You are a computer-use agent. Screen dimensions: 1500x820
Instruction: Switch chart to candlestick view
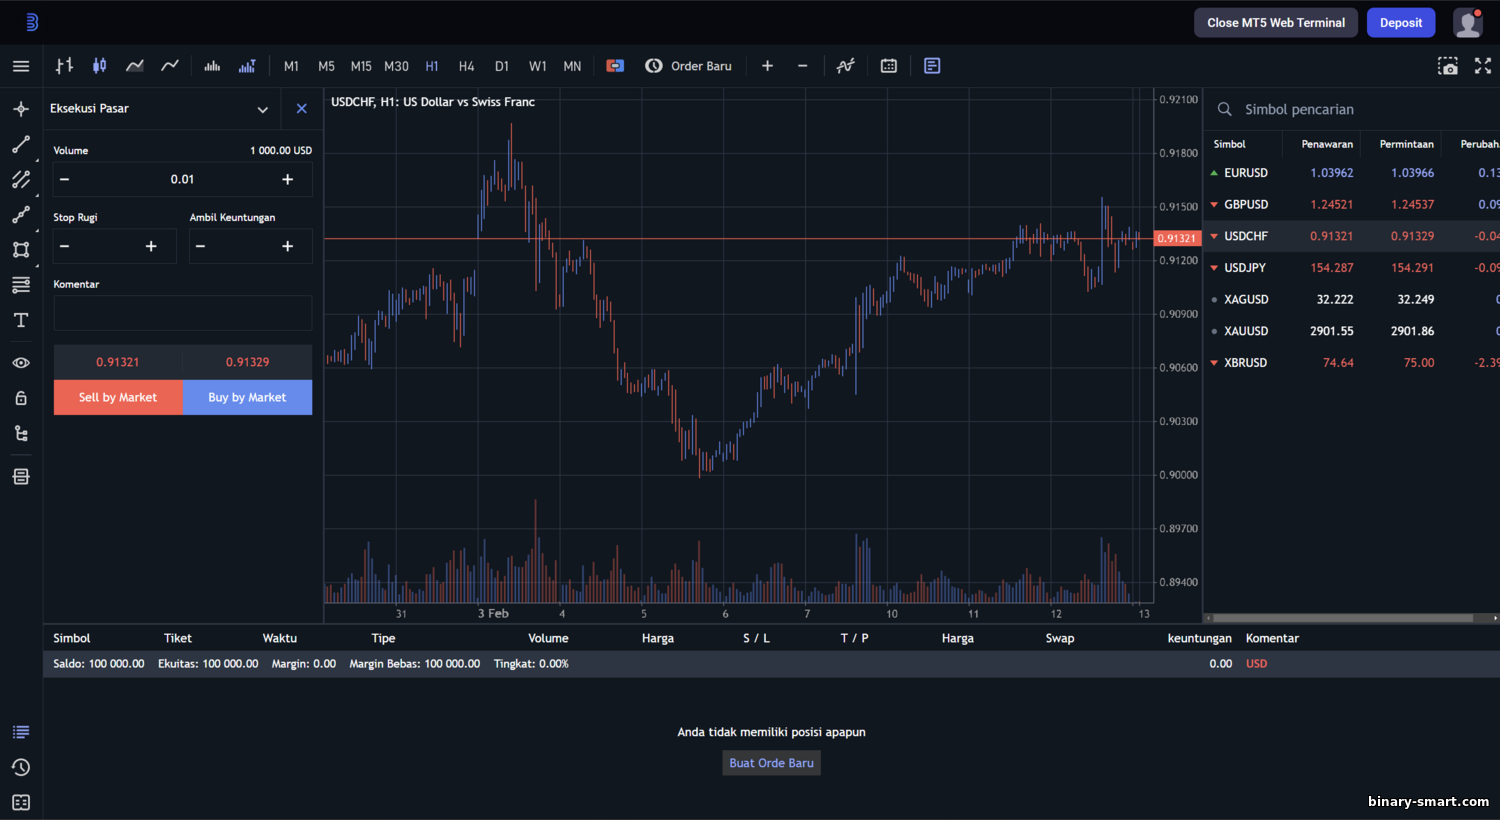click(100, 66)
